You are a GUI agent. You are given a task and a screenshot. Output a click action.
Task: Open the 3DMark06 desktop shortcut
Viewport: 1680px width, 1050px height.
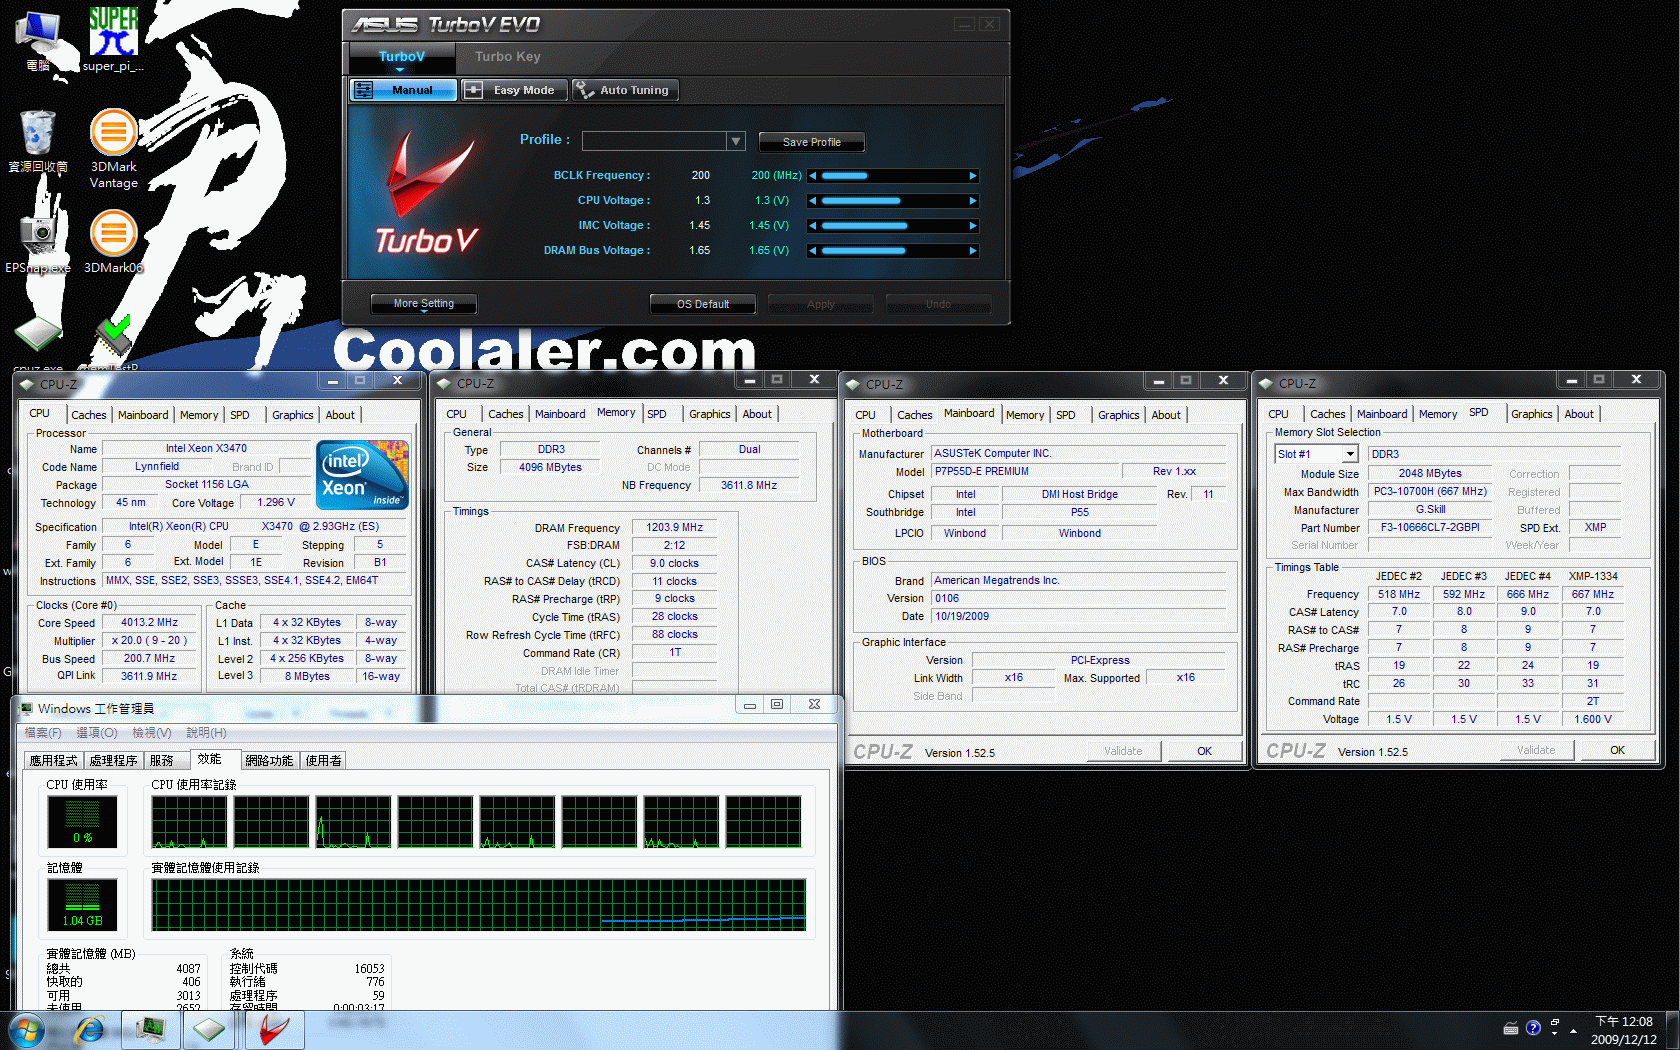click(x=113, y=241)
